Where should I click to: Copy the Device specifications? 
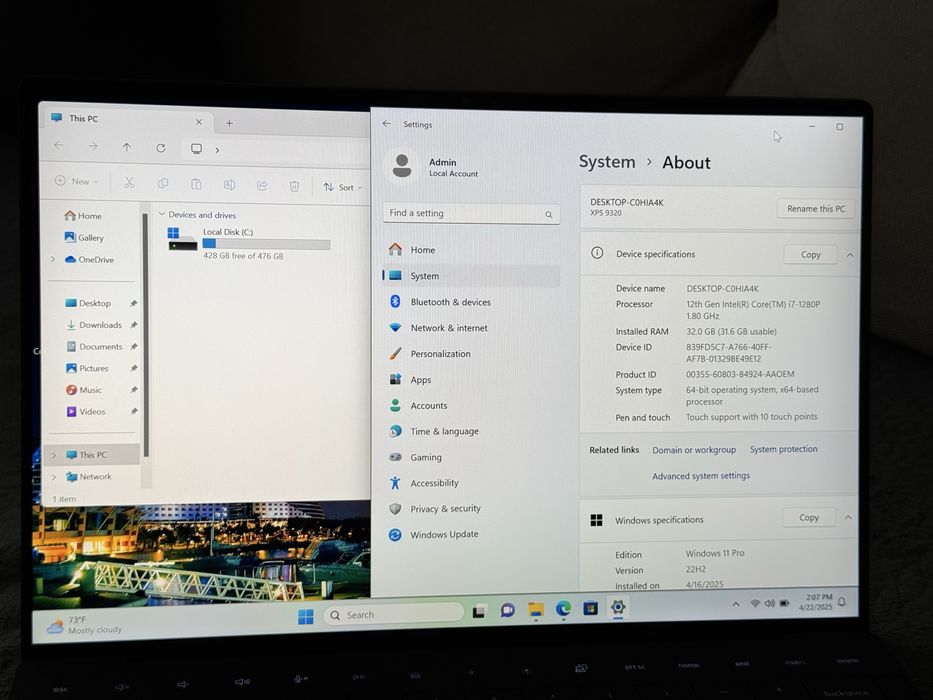click(810, 255)
